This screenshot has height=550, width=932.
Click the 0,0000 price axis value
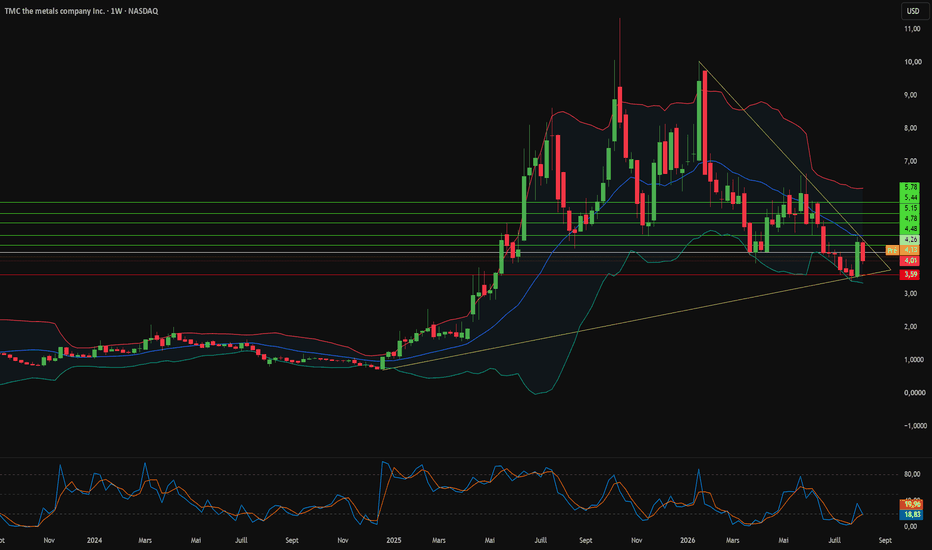[914, 393]
